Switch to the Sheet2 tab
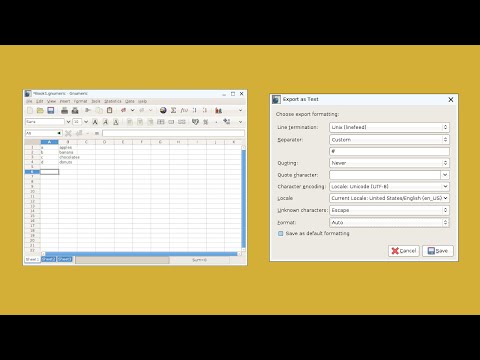This screenshot has width=480, height=360. (49, 259)
